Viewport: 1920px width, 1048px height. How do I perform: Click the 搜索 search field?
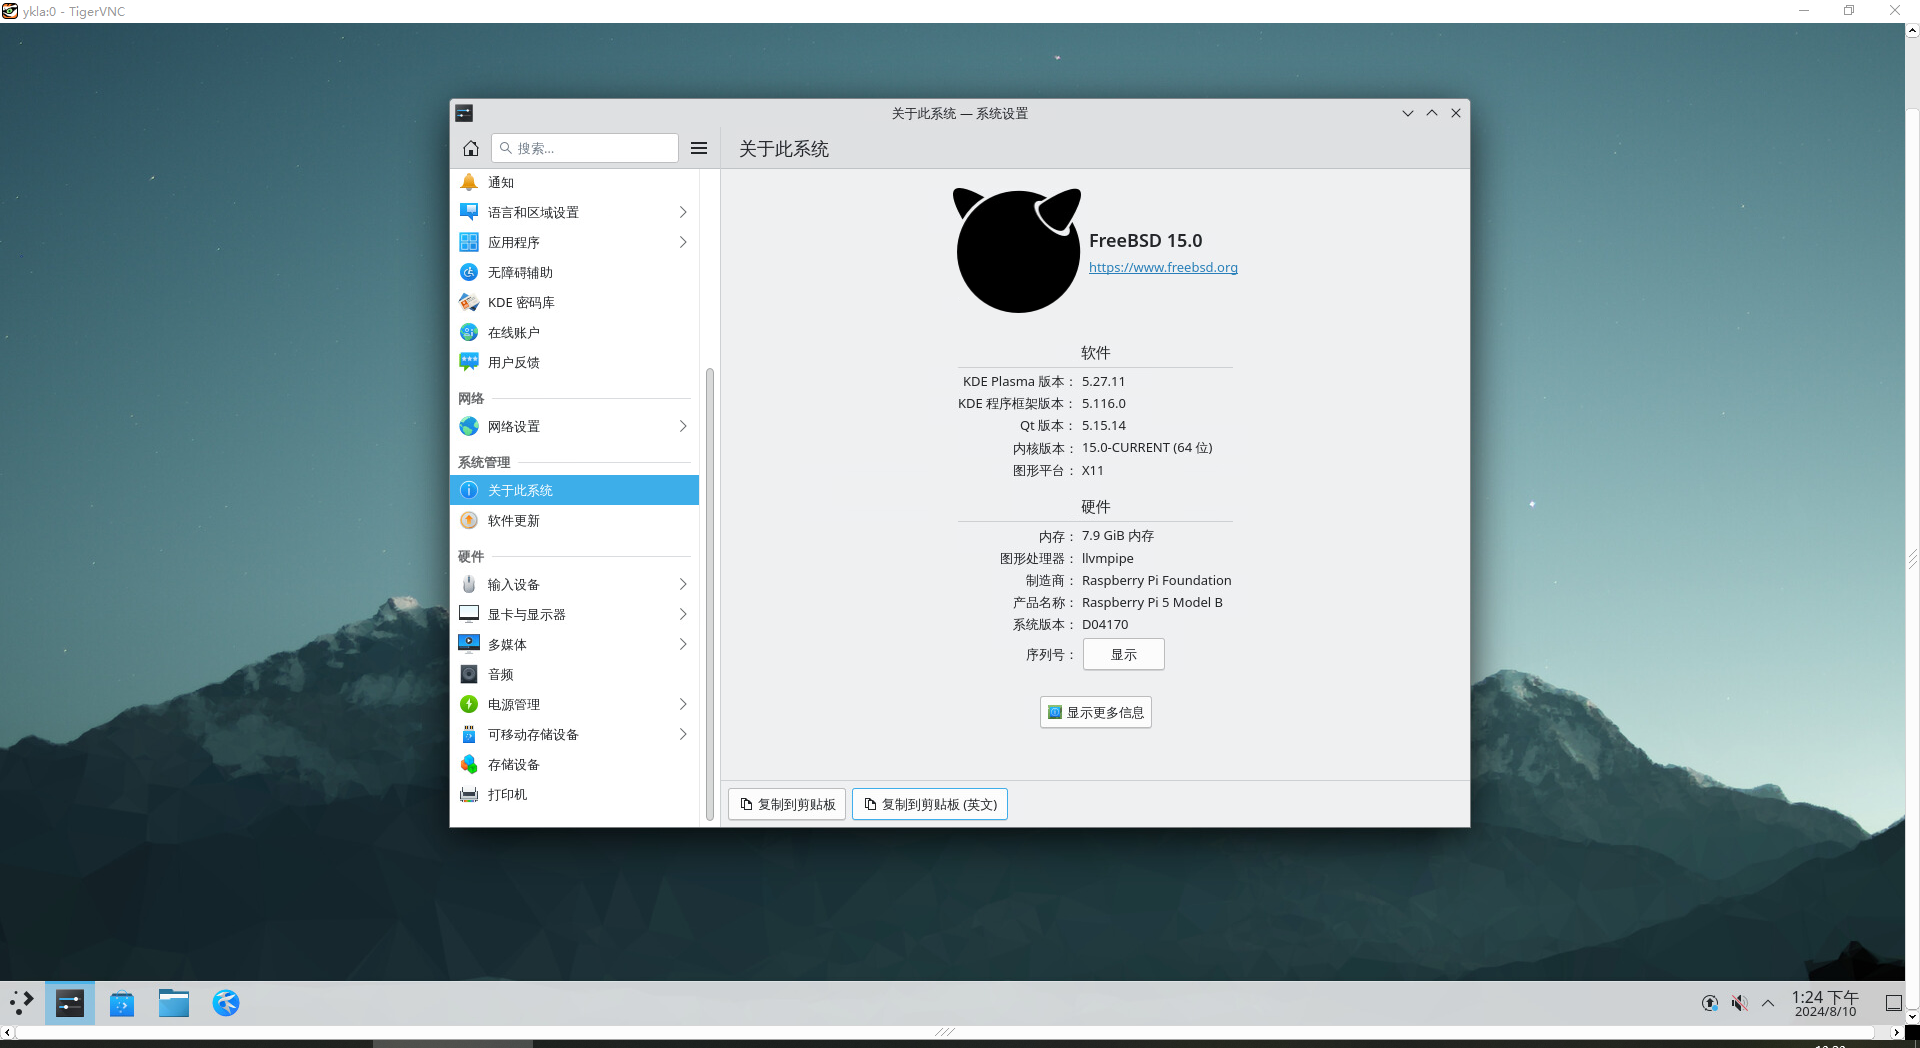pyautogui.click(x=585, y=148)
